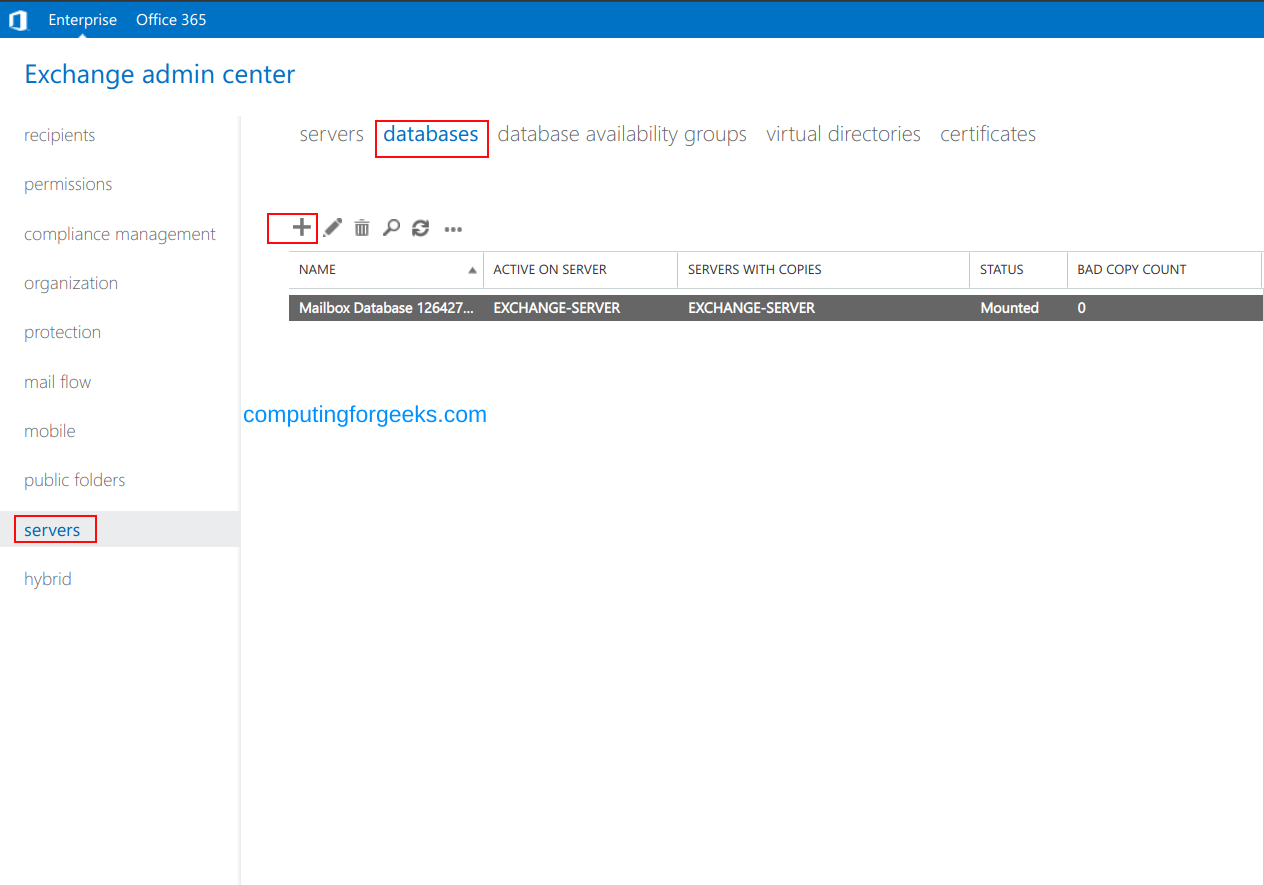
Task: Switch to the servers tab
Action: (331, 133)
